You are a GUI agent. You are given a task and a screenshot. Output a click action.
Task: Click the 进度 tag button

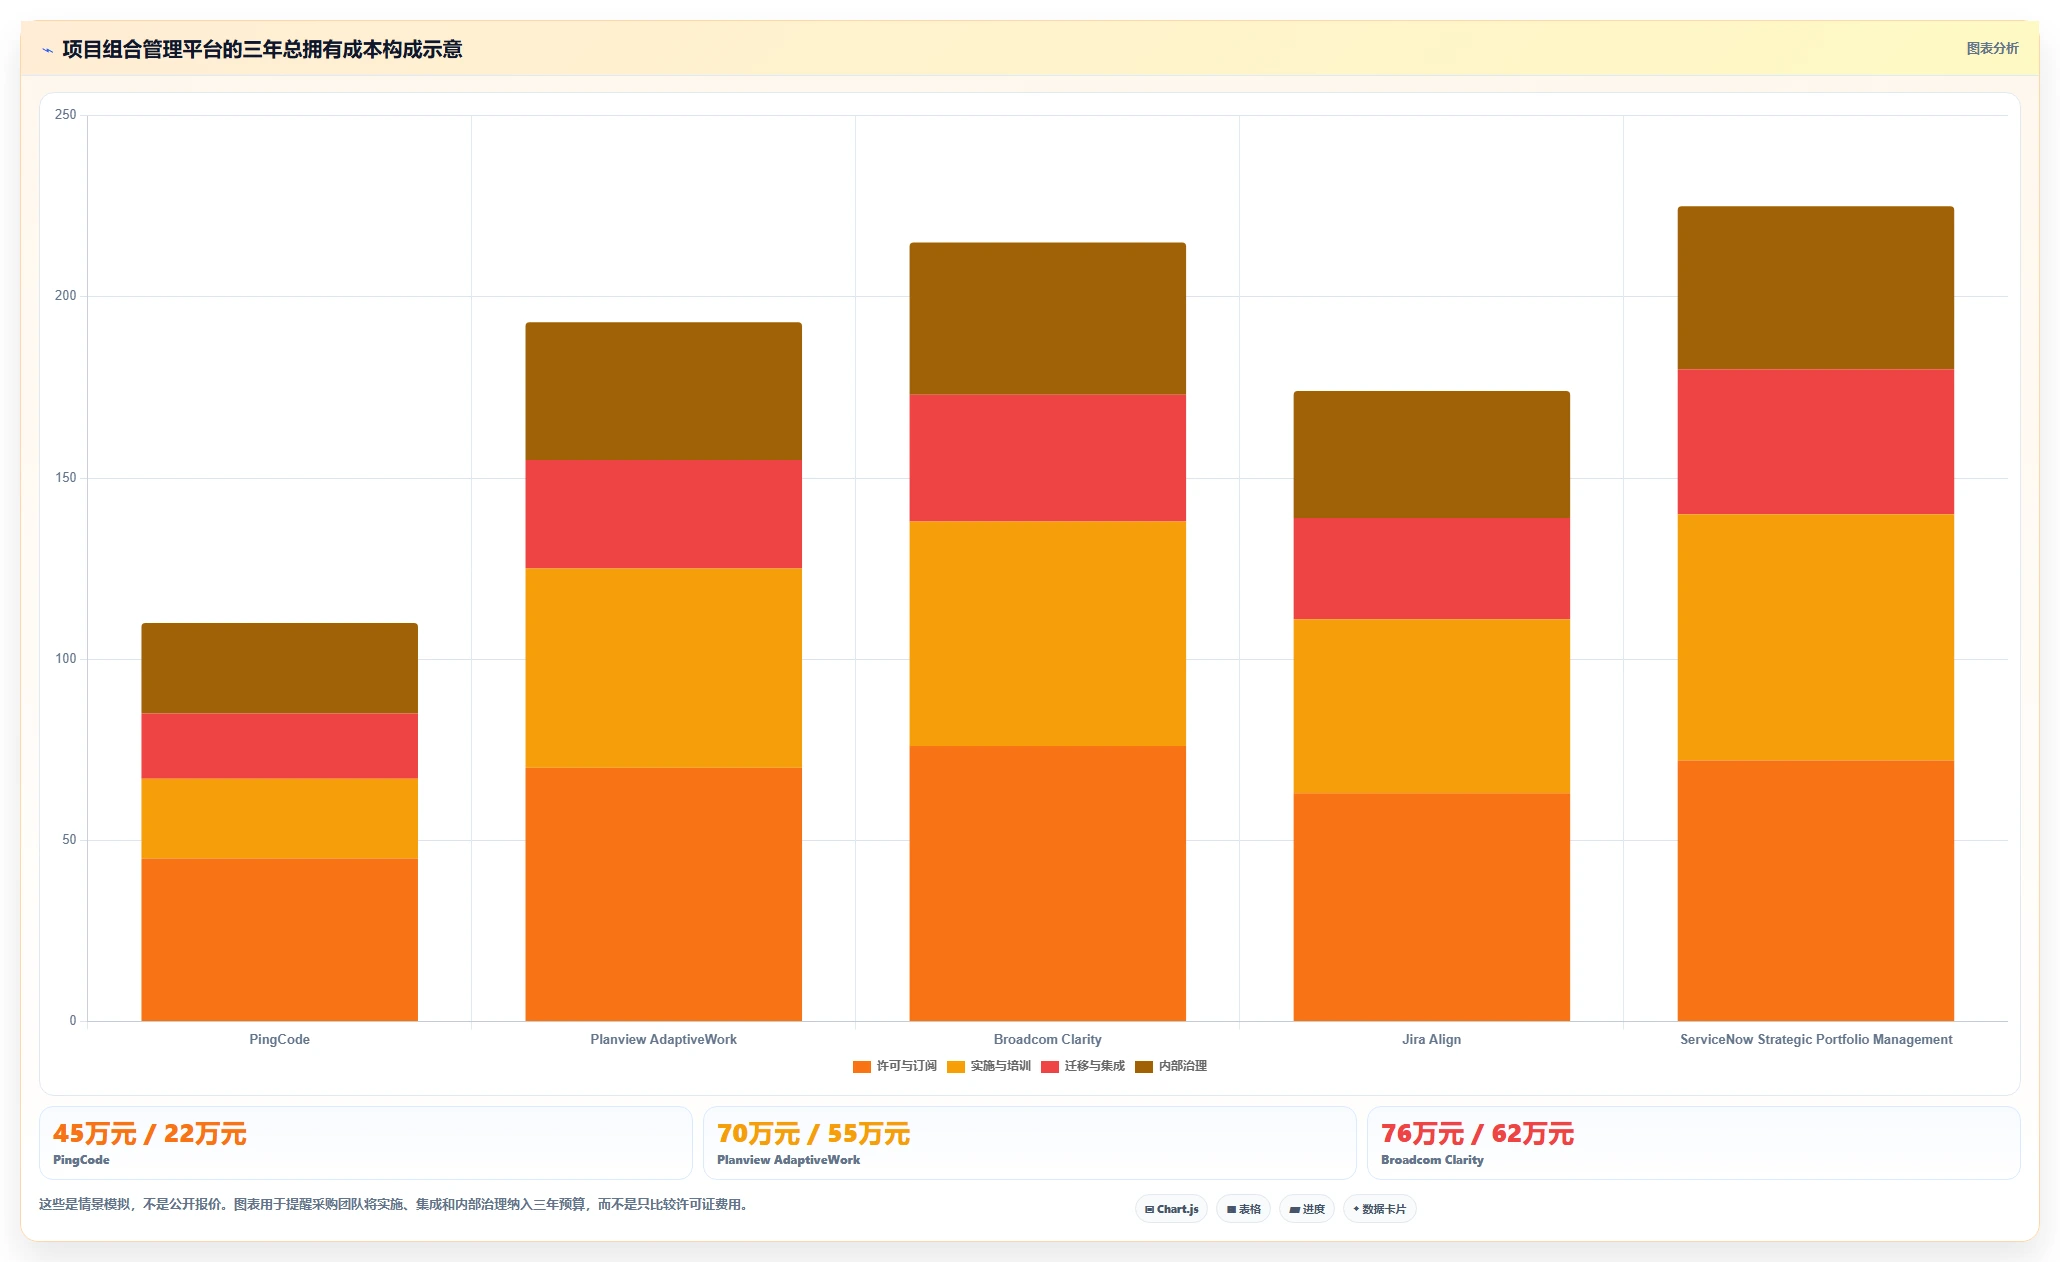pyautogui.click(x=1307, y=1209)
